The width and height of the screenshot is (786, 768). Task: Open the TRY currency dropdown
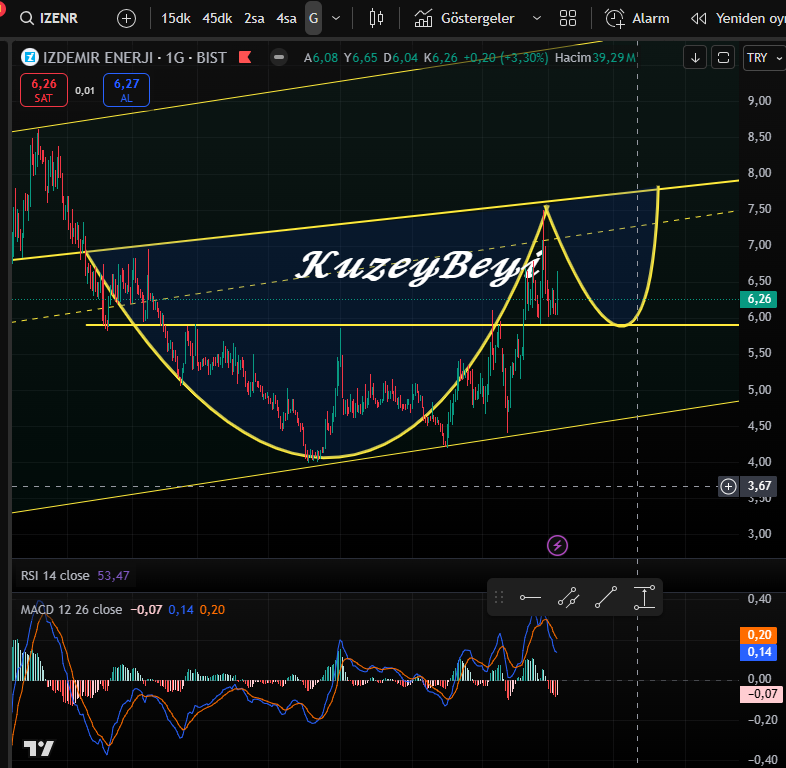click(764, 58)
